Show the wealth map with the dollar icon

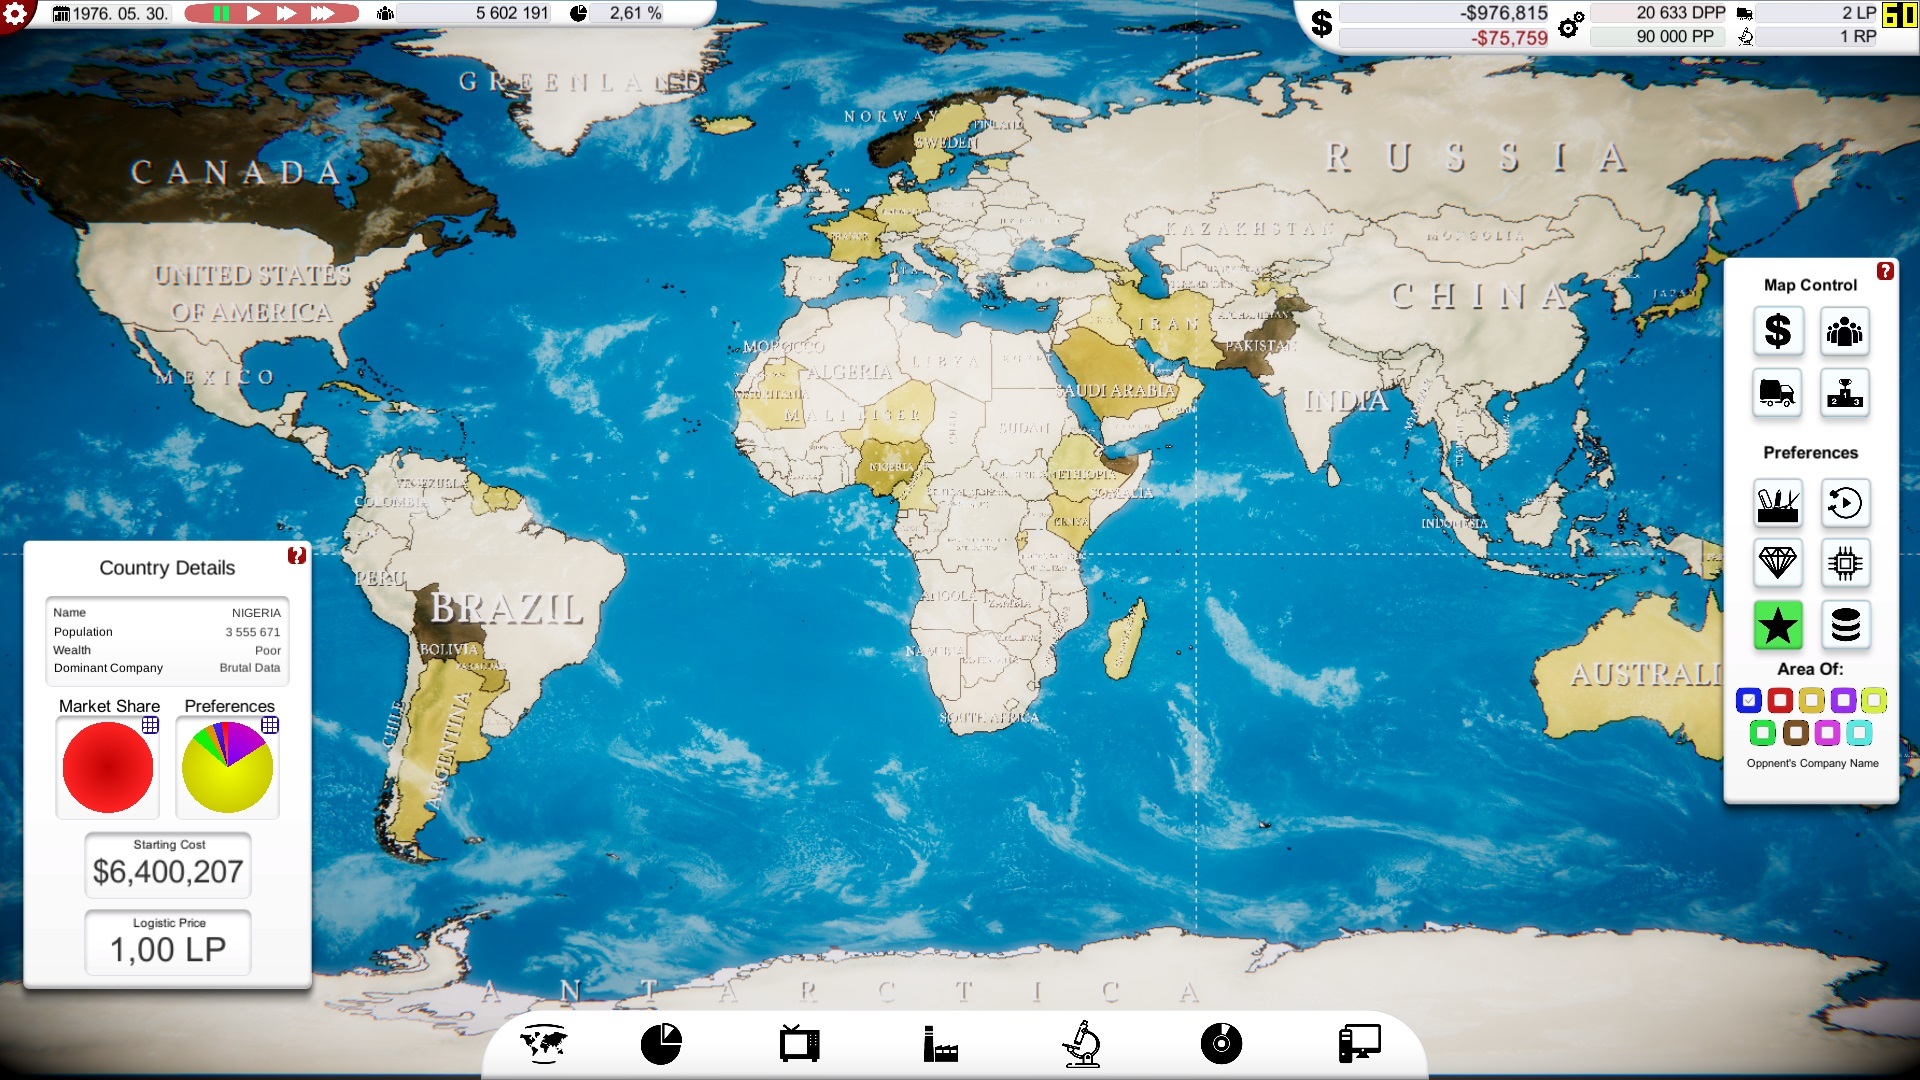[x=1778, y=331]
